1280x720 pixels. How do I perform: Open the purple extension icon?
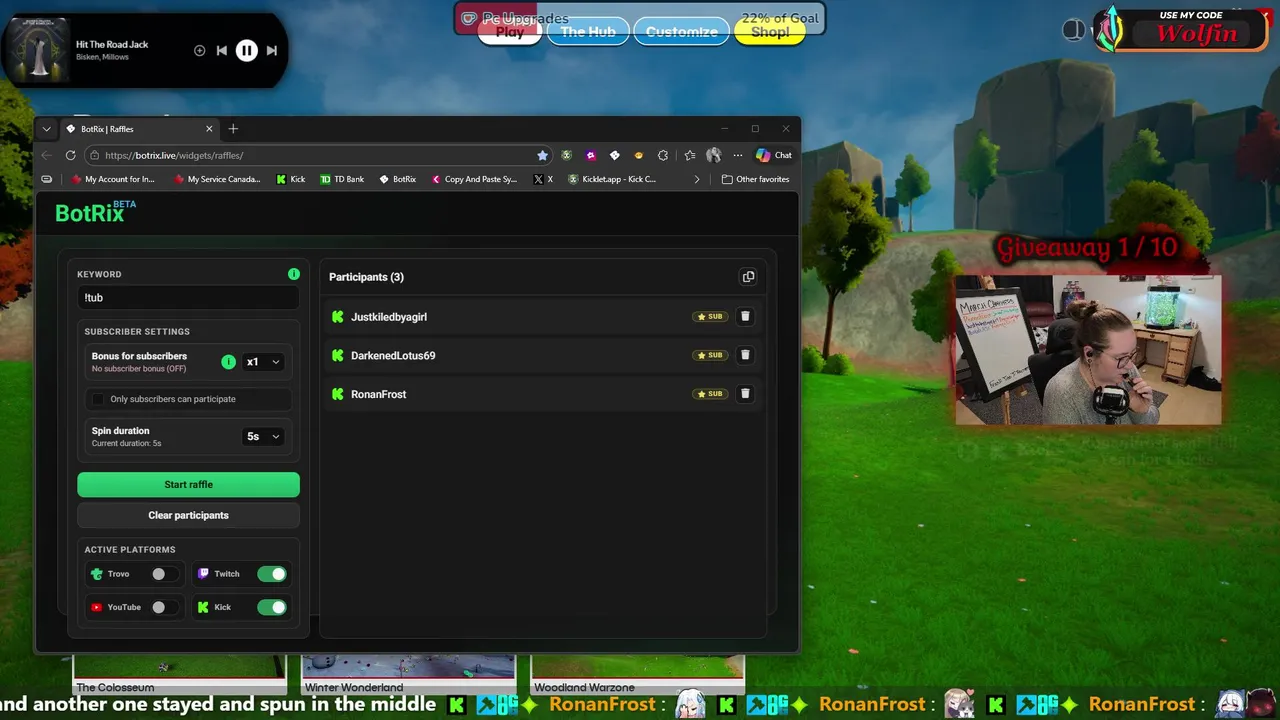(x=591, y=155)
